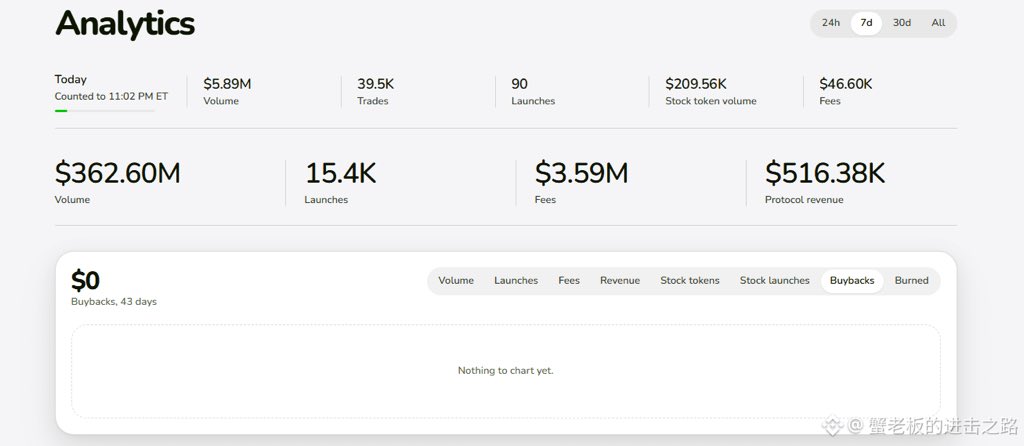Select the 24h time range

tap(831, 23)
